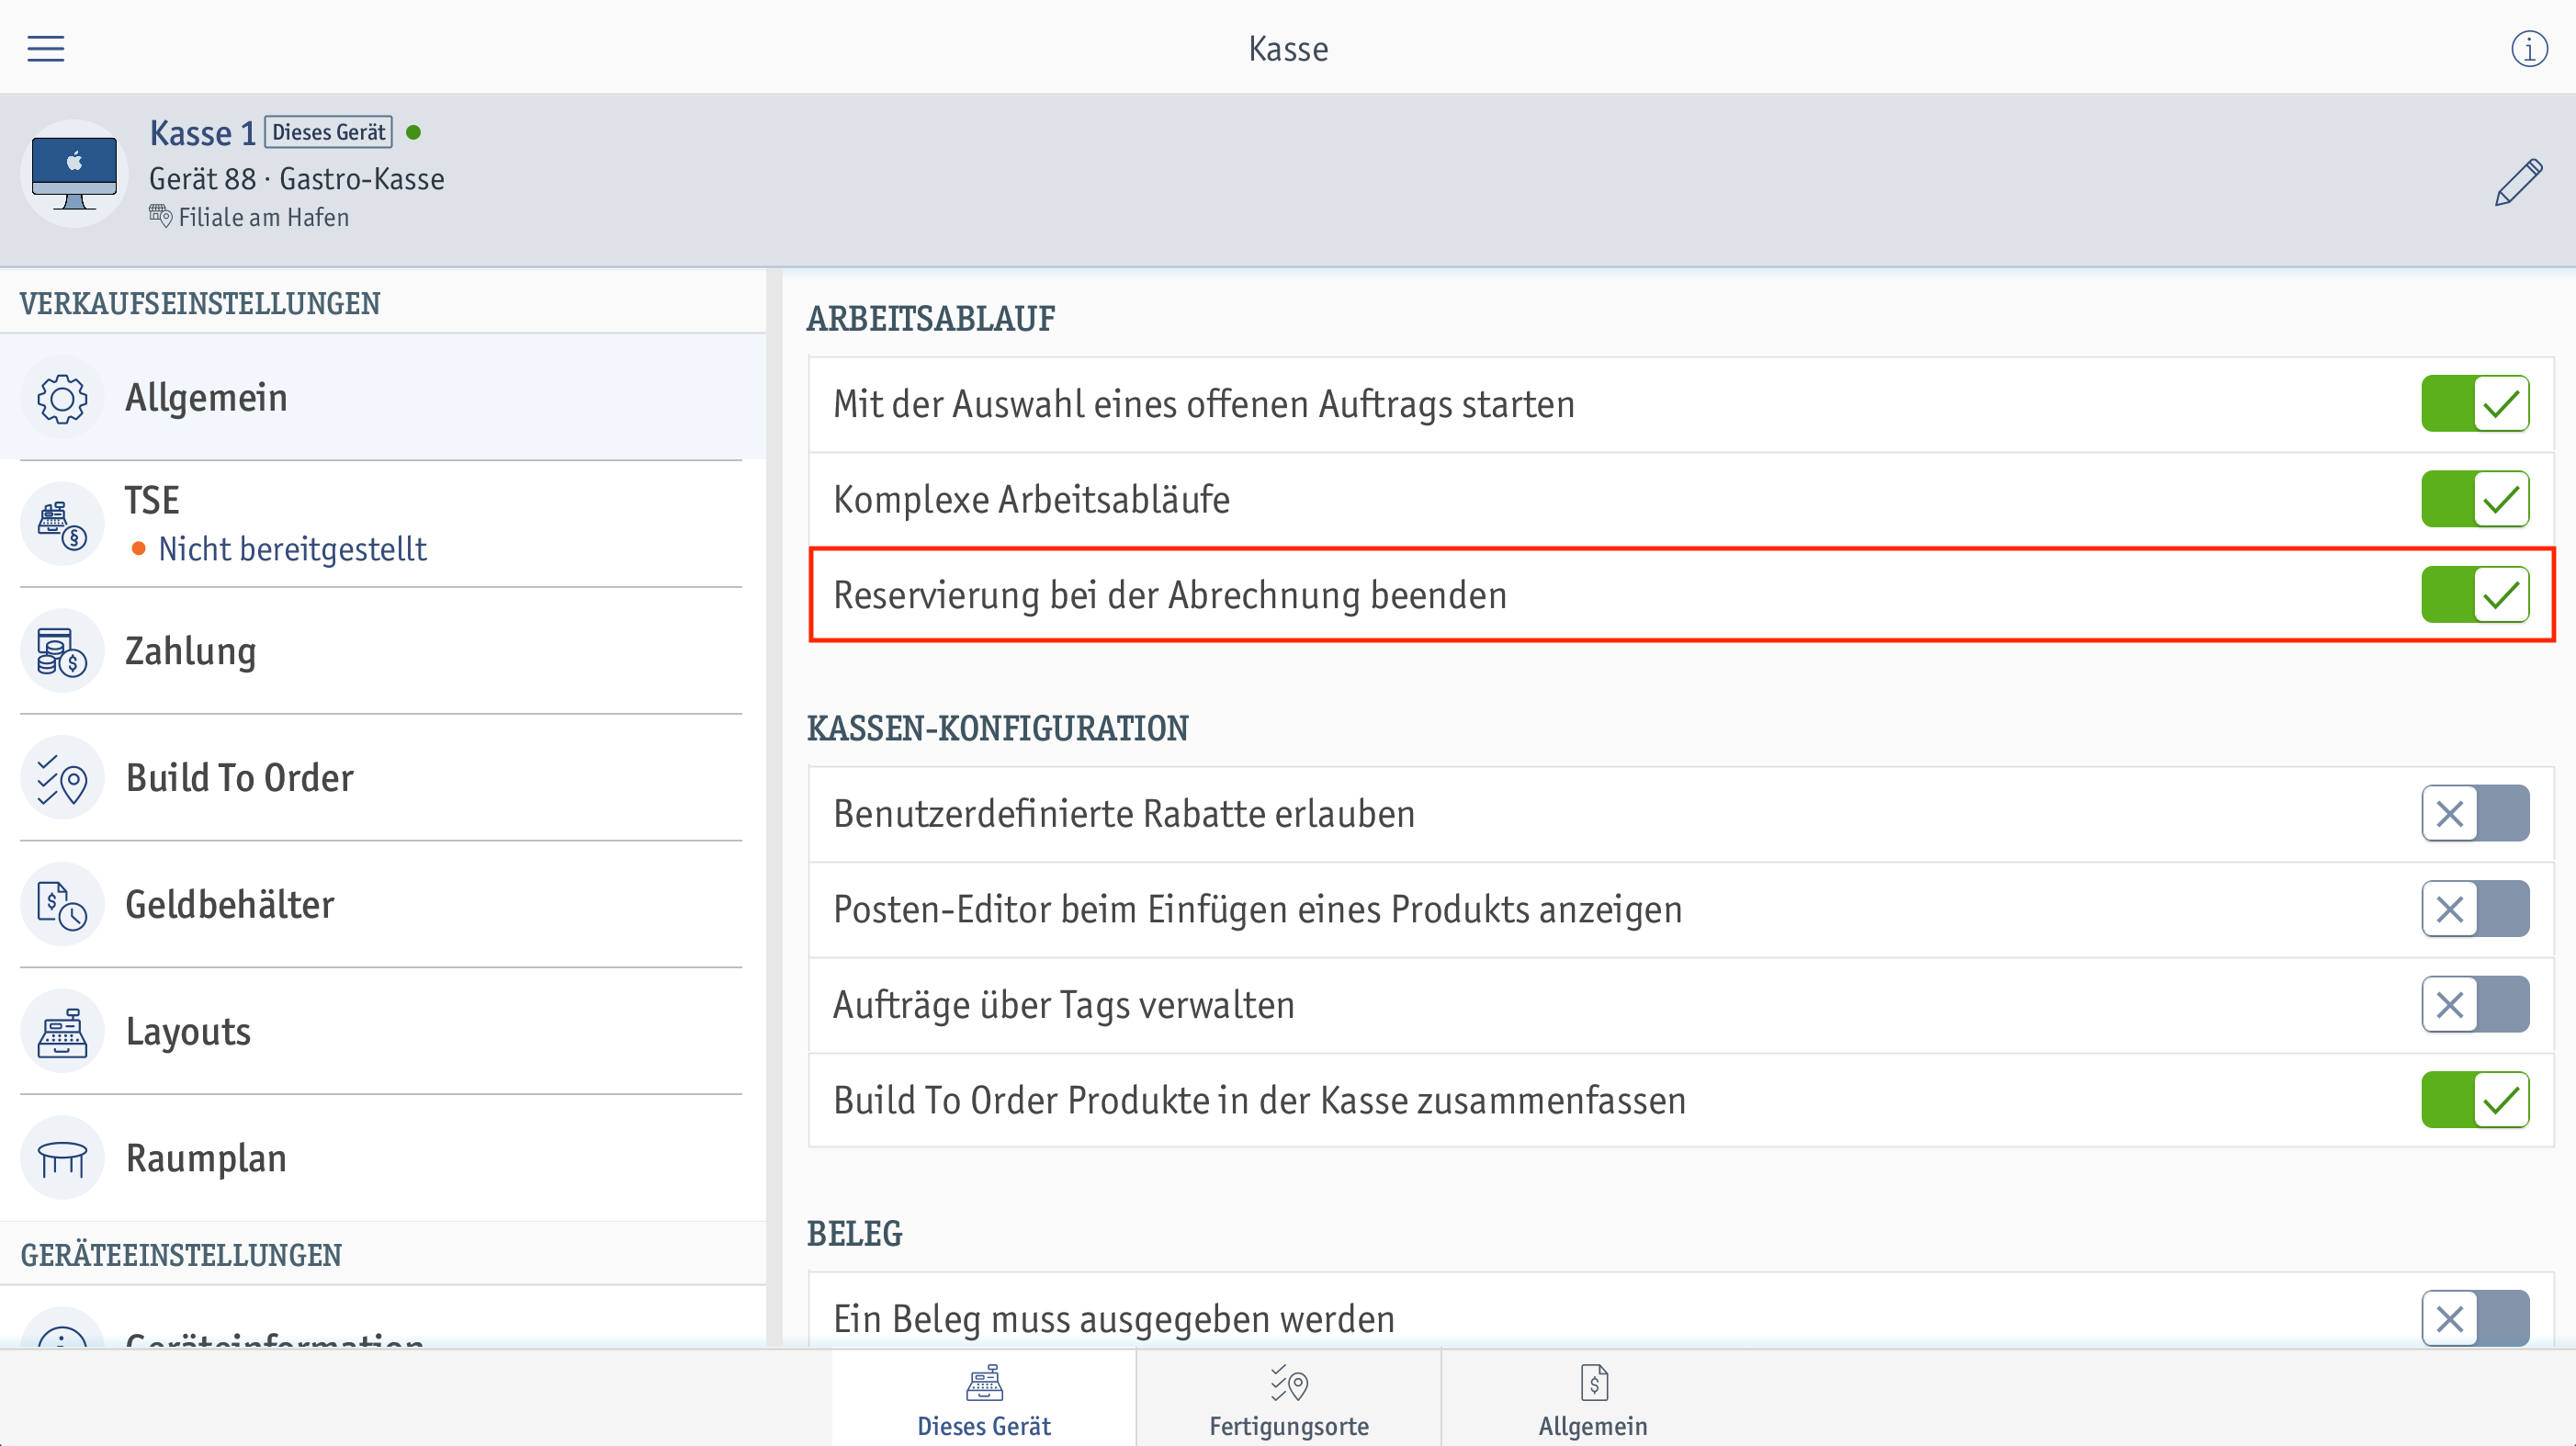Switch to Dieses Gerät bottom tab
The image size is (2576, 1446).
pyautogui.click(x=984, y=1399)
